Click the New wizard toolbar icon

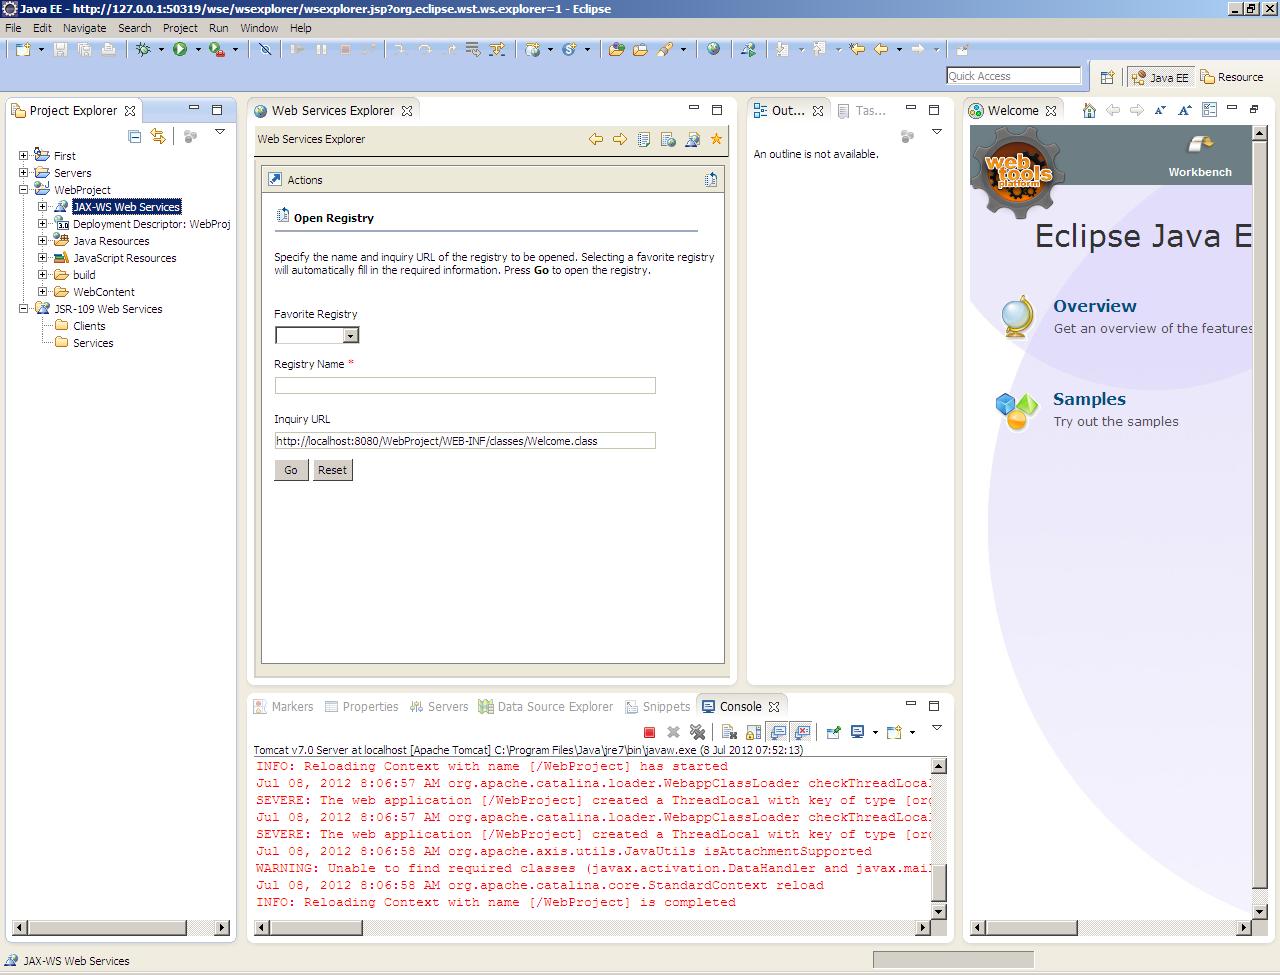tap(22, 49)
